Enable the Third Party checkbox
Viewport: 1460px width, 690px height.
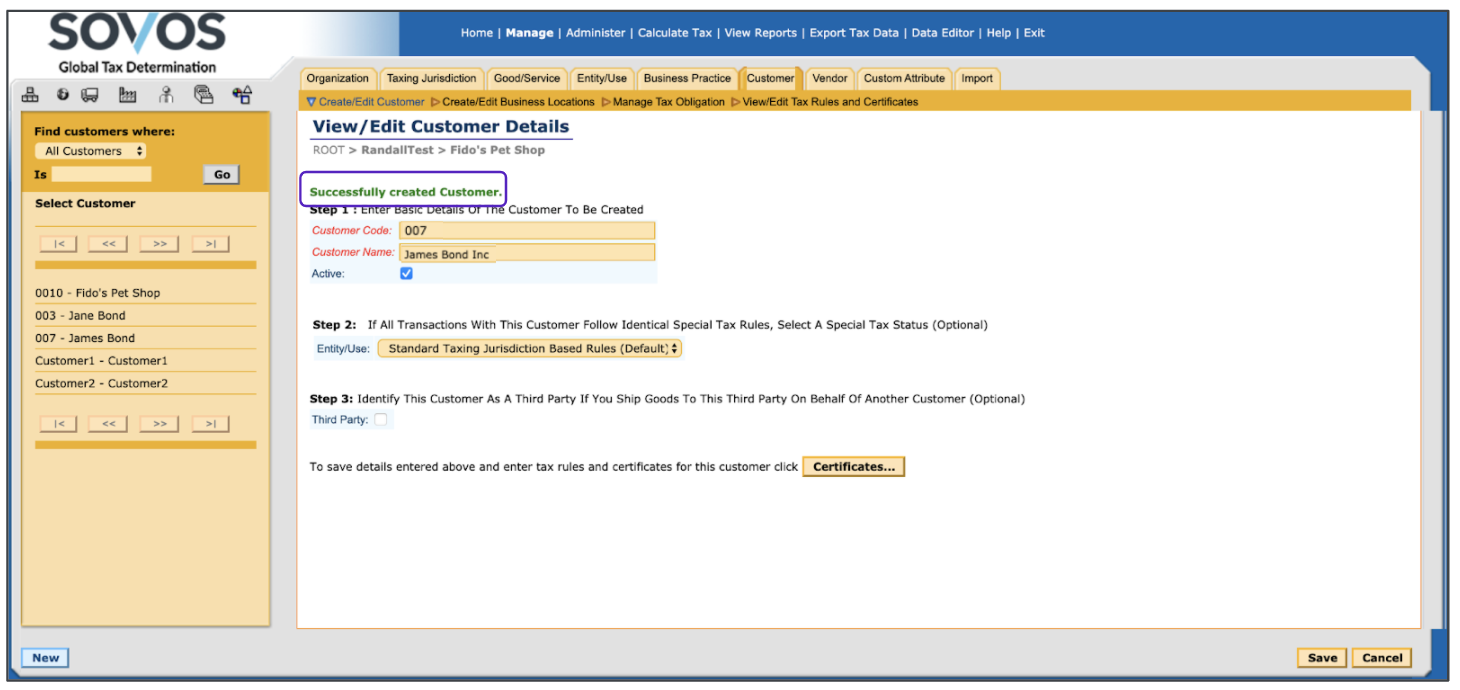click(380, 420)
